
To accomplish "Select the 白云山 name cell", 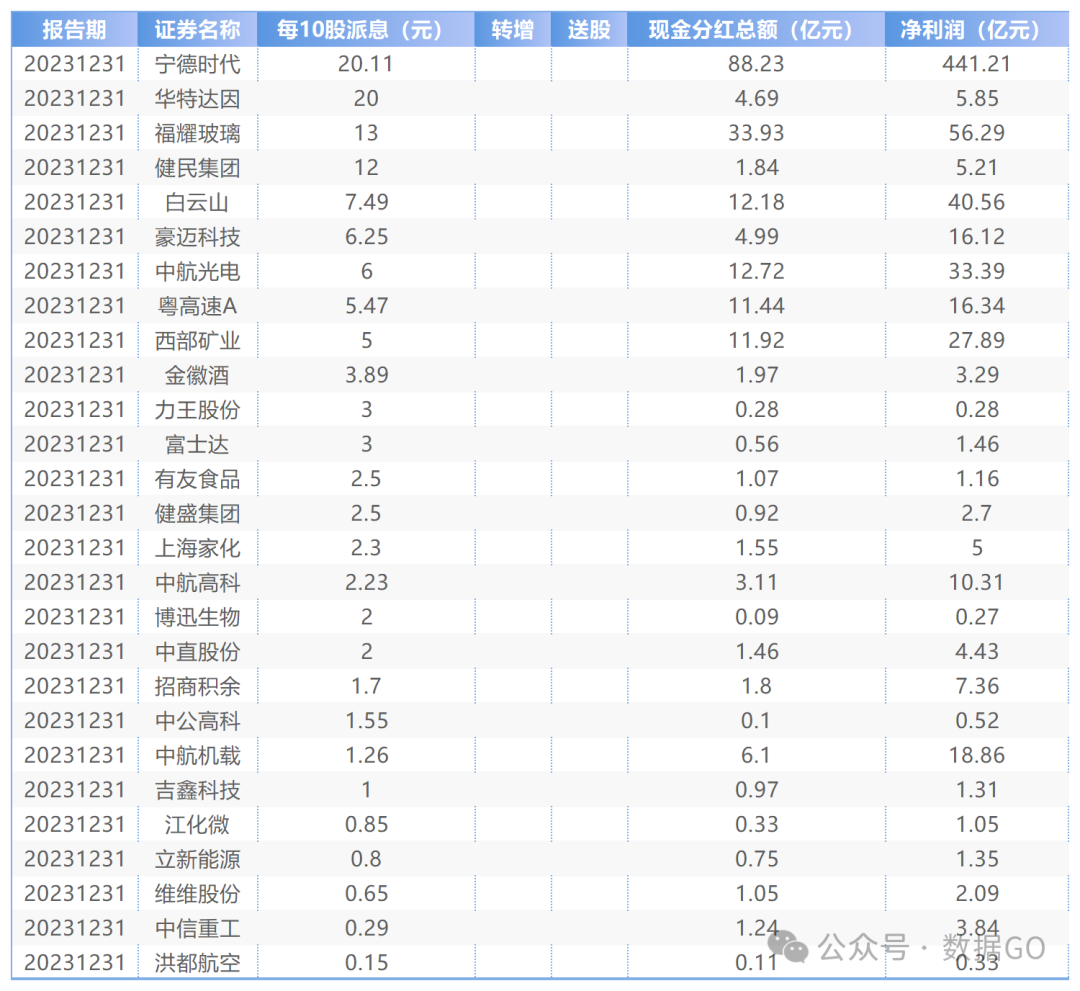I will coord(198,202).
